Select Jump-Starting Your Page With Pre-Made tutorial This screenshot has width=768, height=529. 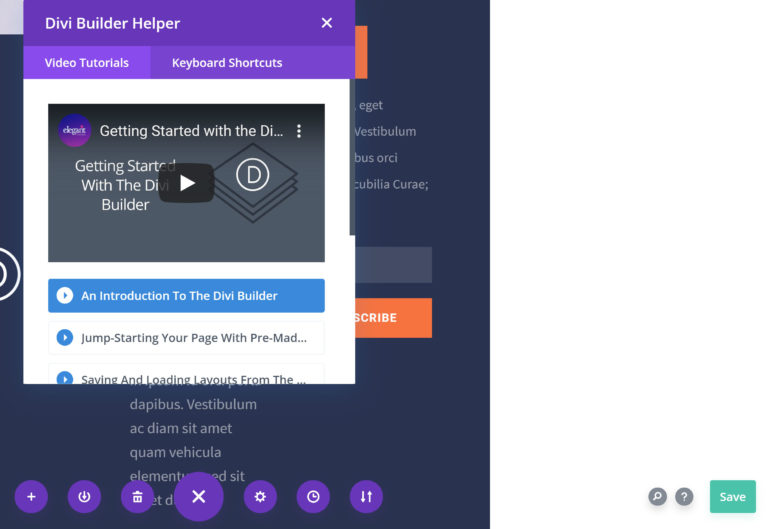click(186, 337)
